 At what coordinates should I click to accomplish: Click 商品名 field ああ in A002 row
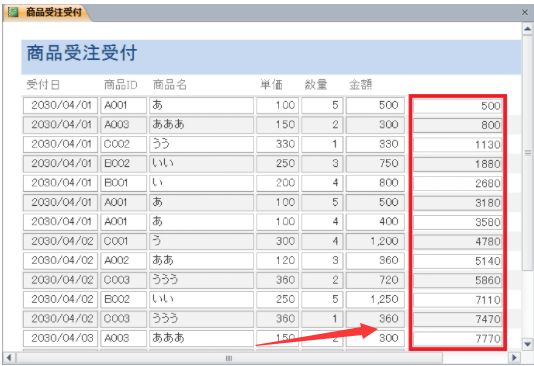point(201,260)
